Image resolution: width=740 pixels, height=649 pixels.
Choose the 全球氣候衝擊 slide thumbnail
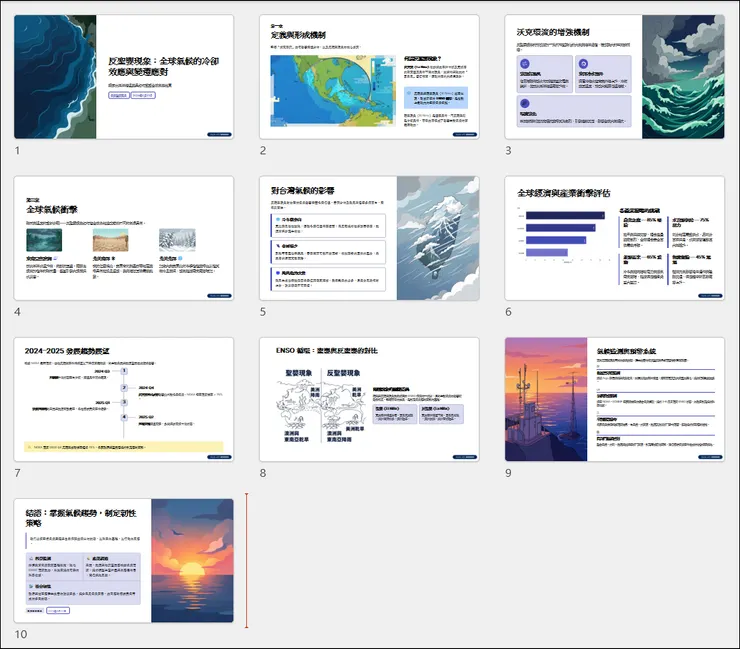[x=124, y=238]
